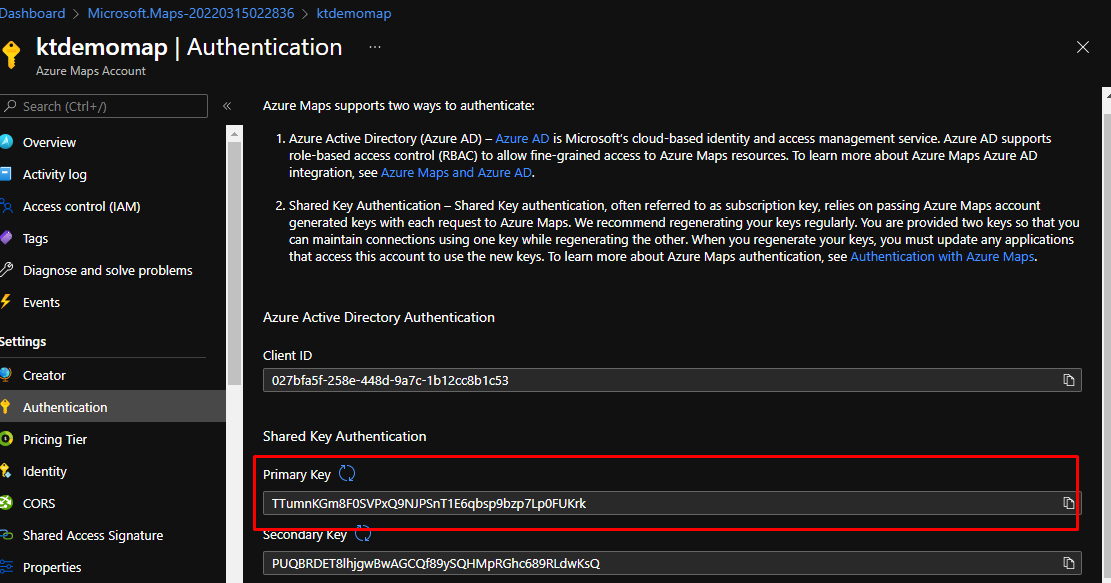Screen dimensions: 1111x583
Task: Open ktdemomap breadcrumb link
Action: point(354,13)
